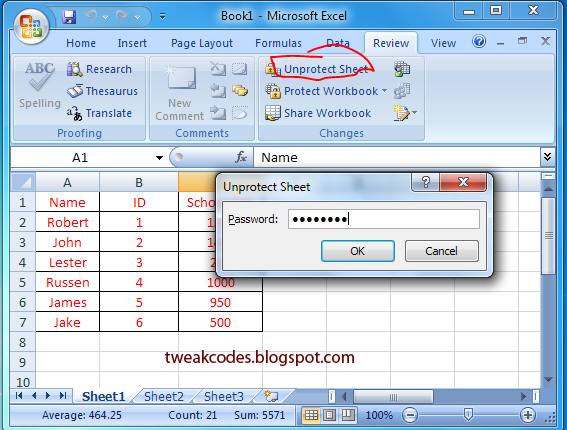Select the cell containing Robert
Screen dimensions: 567x430
68,222
